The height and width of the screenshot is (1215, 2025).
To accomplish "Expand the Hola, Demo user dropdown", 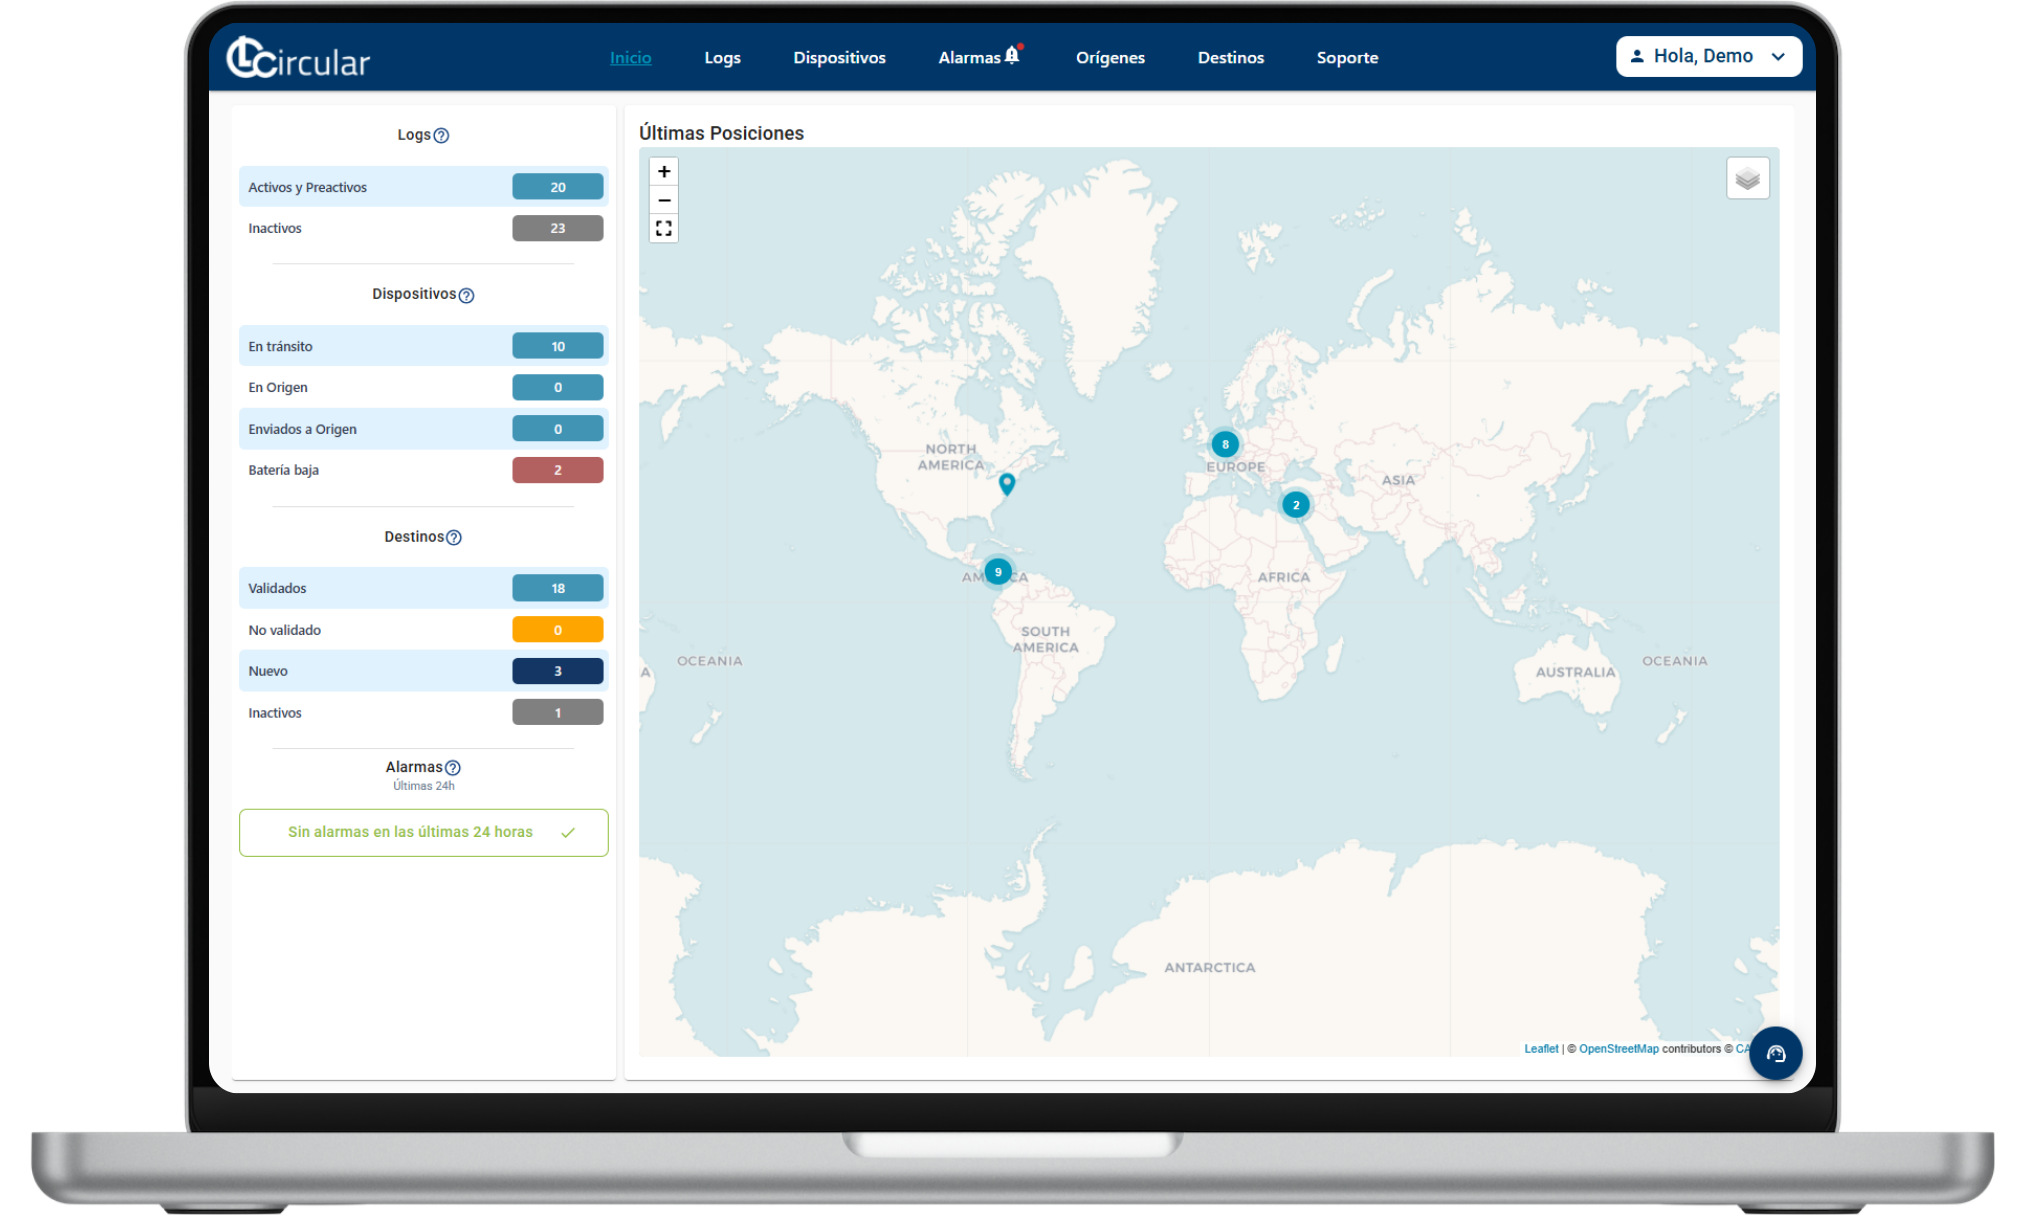I will click(x=1708, y=57).
